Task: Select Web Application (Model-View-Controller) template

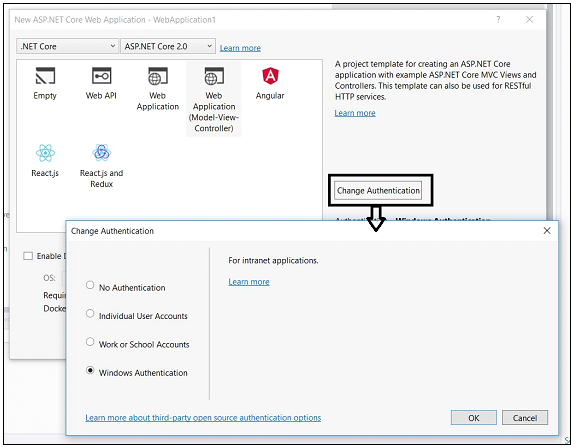Action: click(214, 99)
